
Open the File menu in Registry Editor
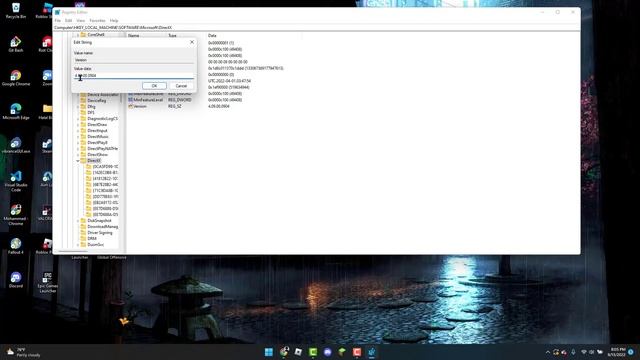point(58,20)
